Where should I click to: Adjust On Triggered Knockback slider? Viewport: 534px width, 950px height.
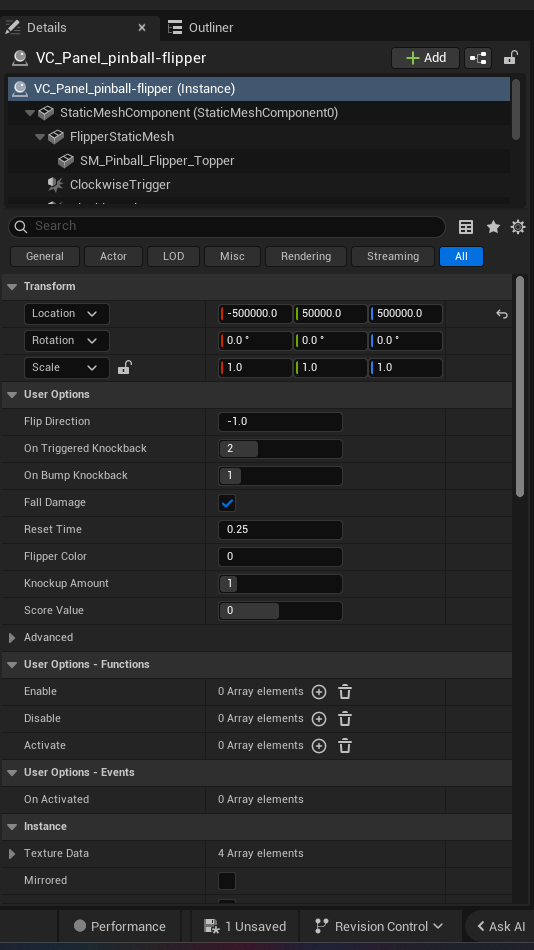click(x=280, y=449)
